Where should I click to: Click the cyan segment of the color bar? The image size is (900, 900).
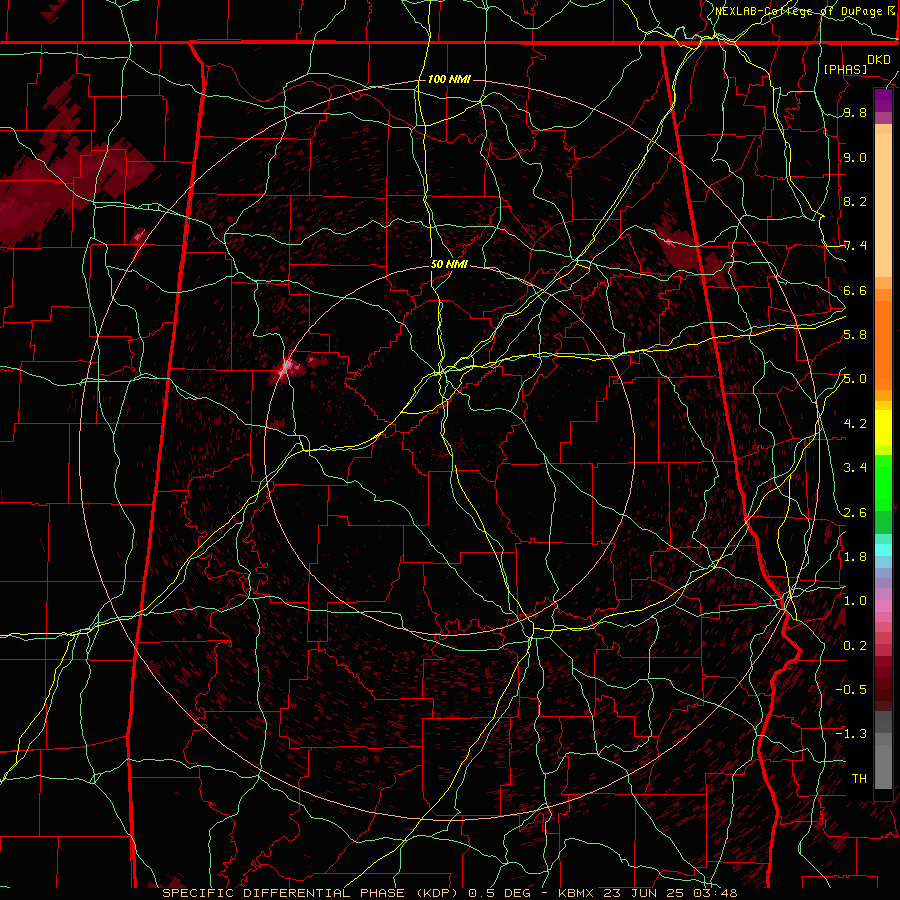[x=883, y=550]
